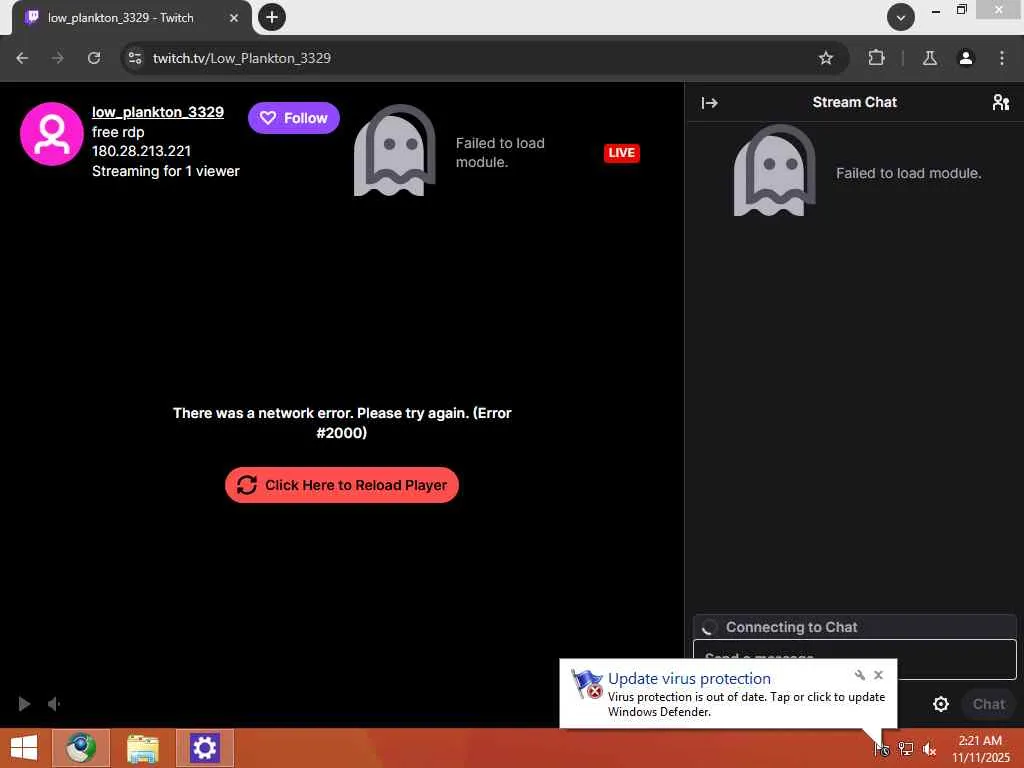The height and width of the screenshot is (768, 1024).
Task: Click the Follow button with heart icon
Action: coord(293,118)
